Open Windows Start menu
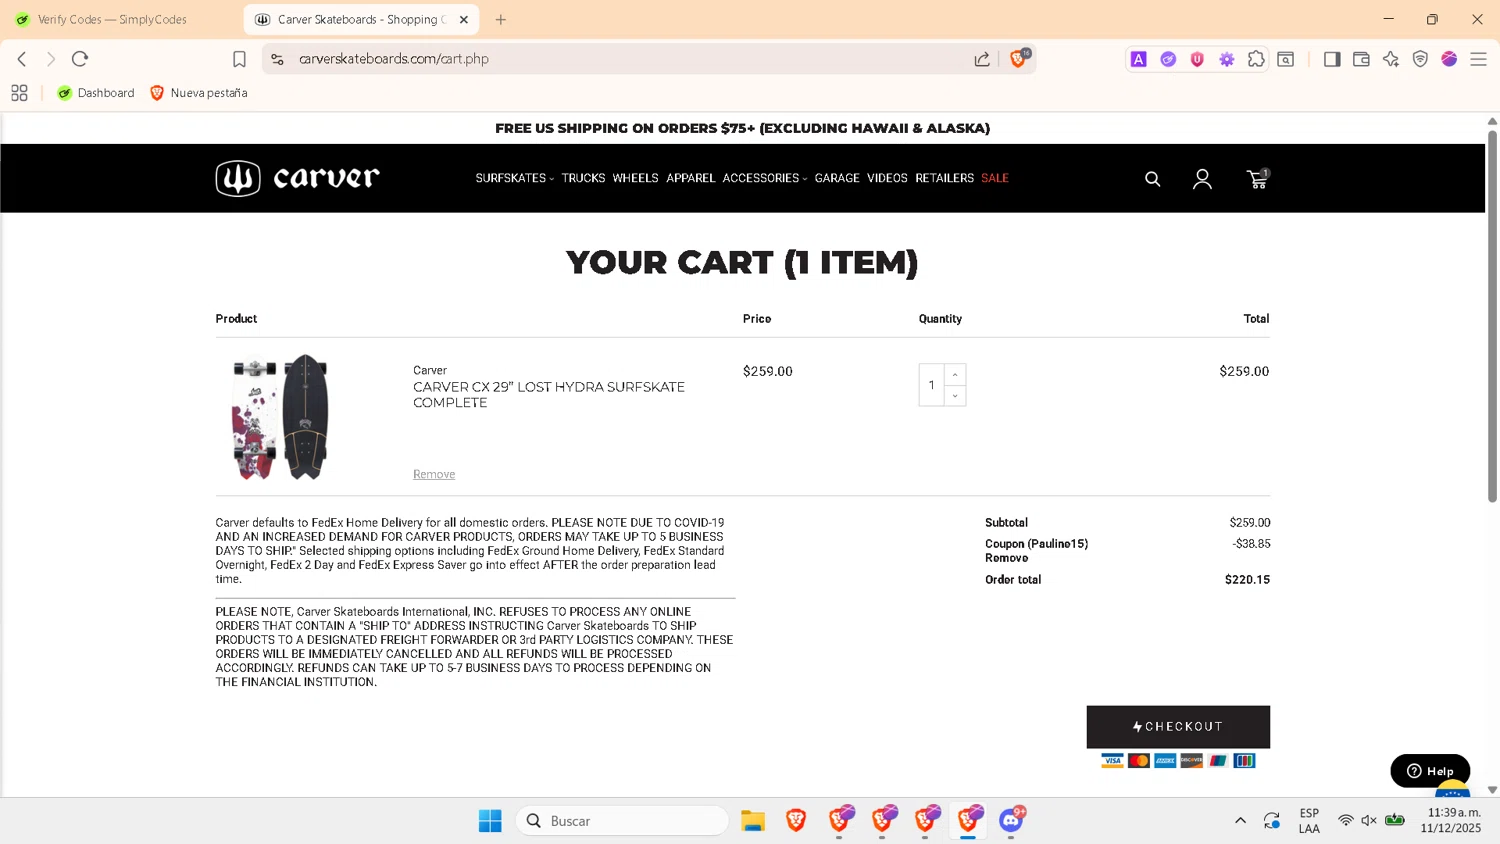1500x844 pixels. (490, 821)
